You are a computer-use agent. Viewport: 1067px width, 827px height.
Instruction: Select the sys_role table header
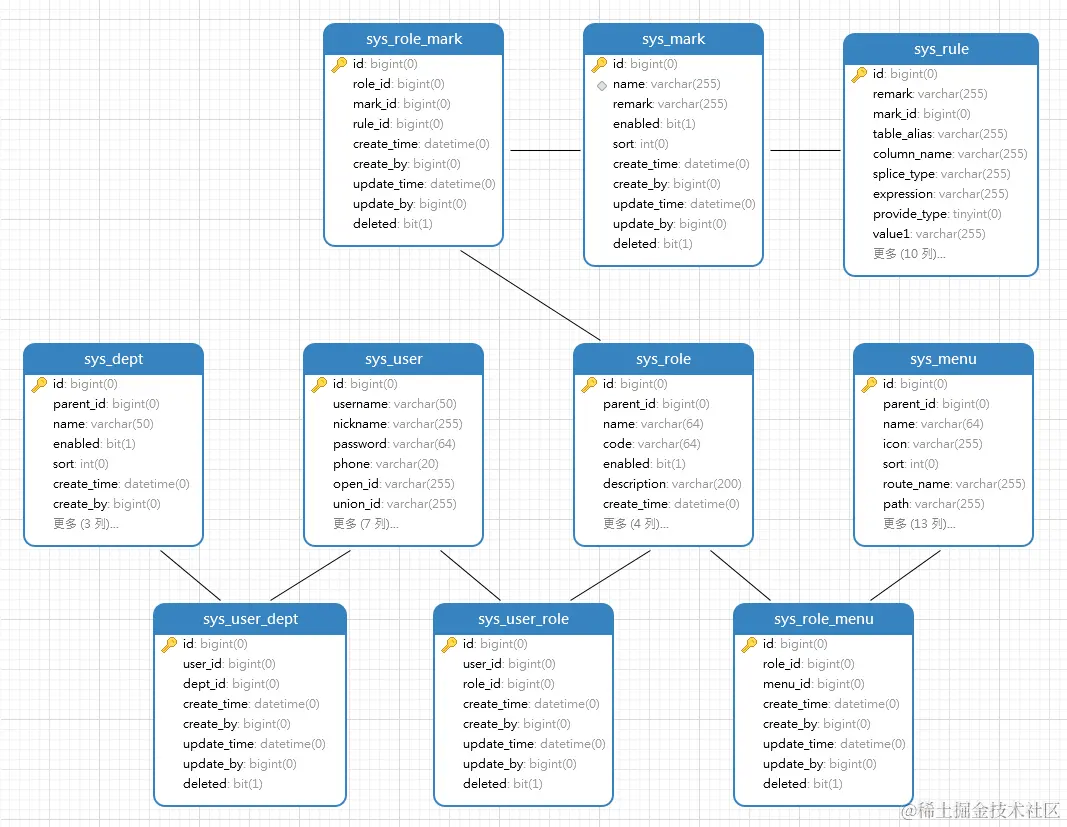[x=663, y=359]
